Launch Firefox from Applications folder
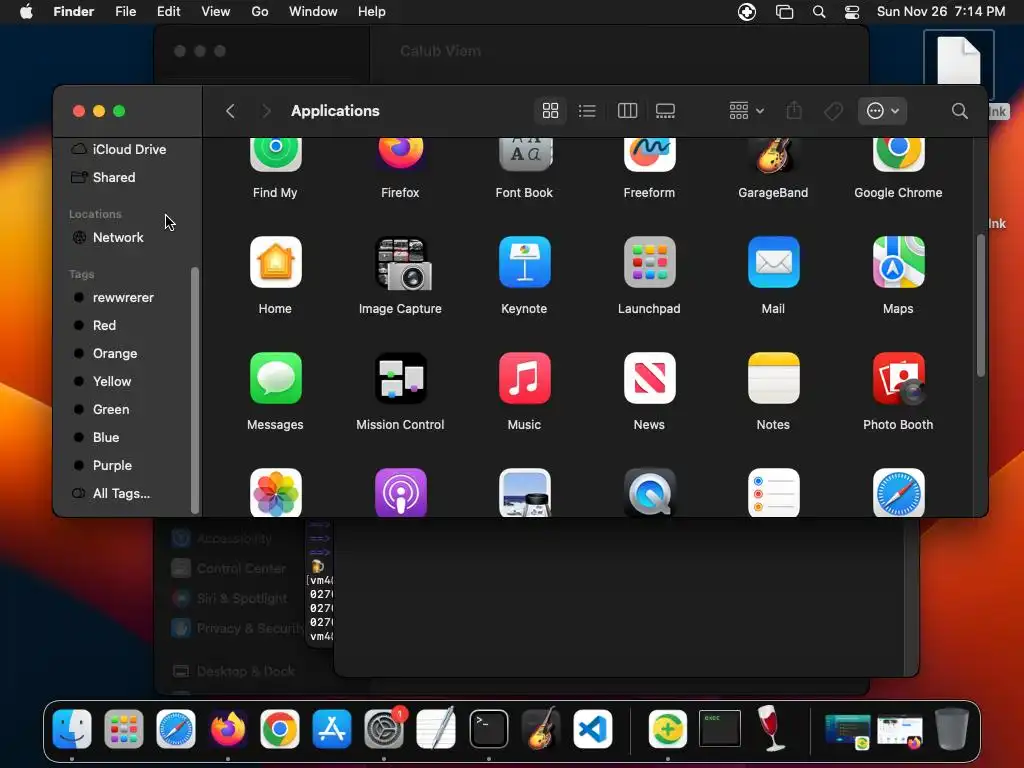The width and height of the screenshot is (1024, 768). coord(400,155)
